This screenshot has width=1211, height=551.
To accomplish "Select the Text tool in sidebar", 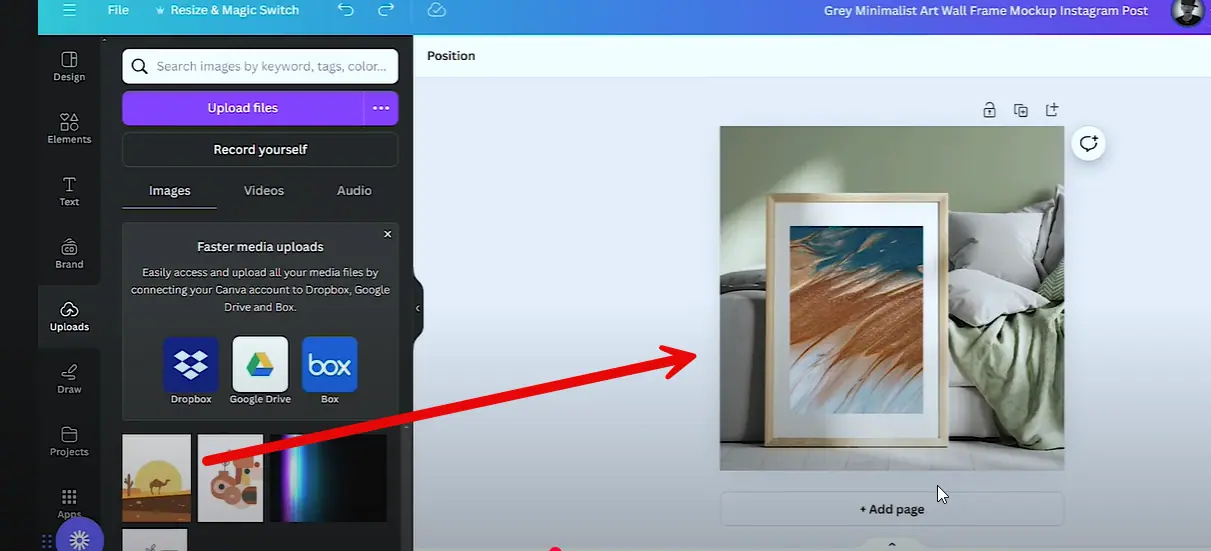I will click(69, 191).
